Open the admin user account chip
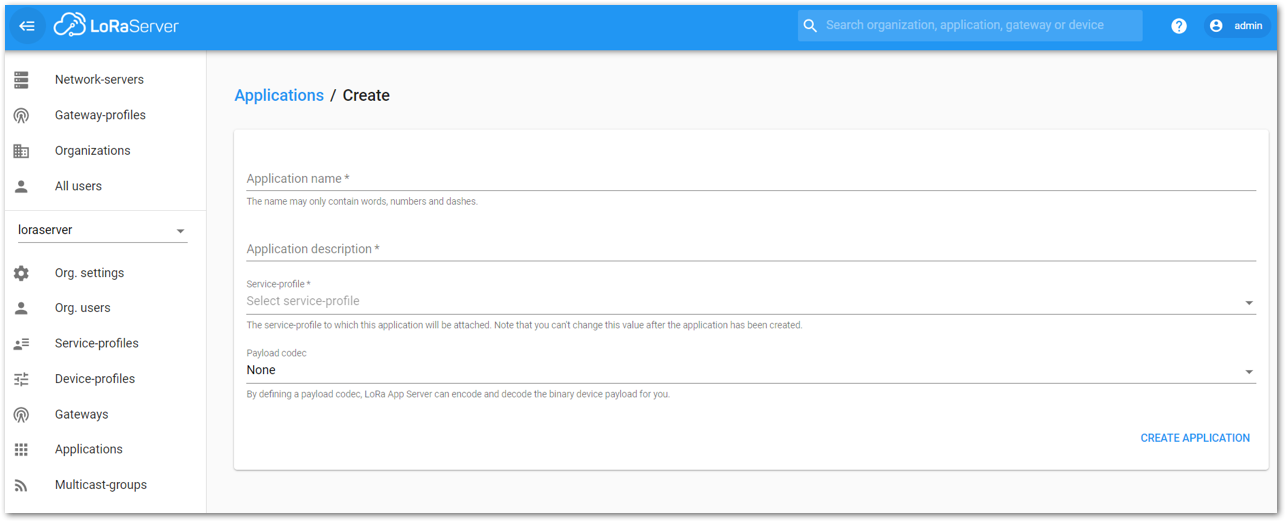 click(x=1236, y=26)
